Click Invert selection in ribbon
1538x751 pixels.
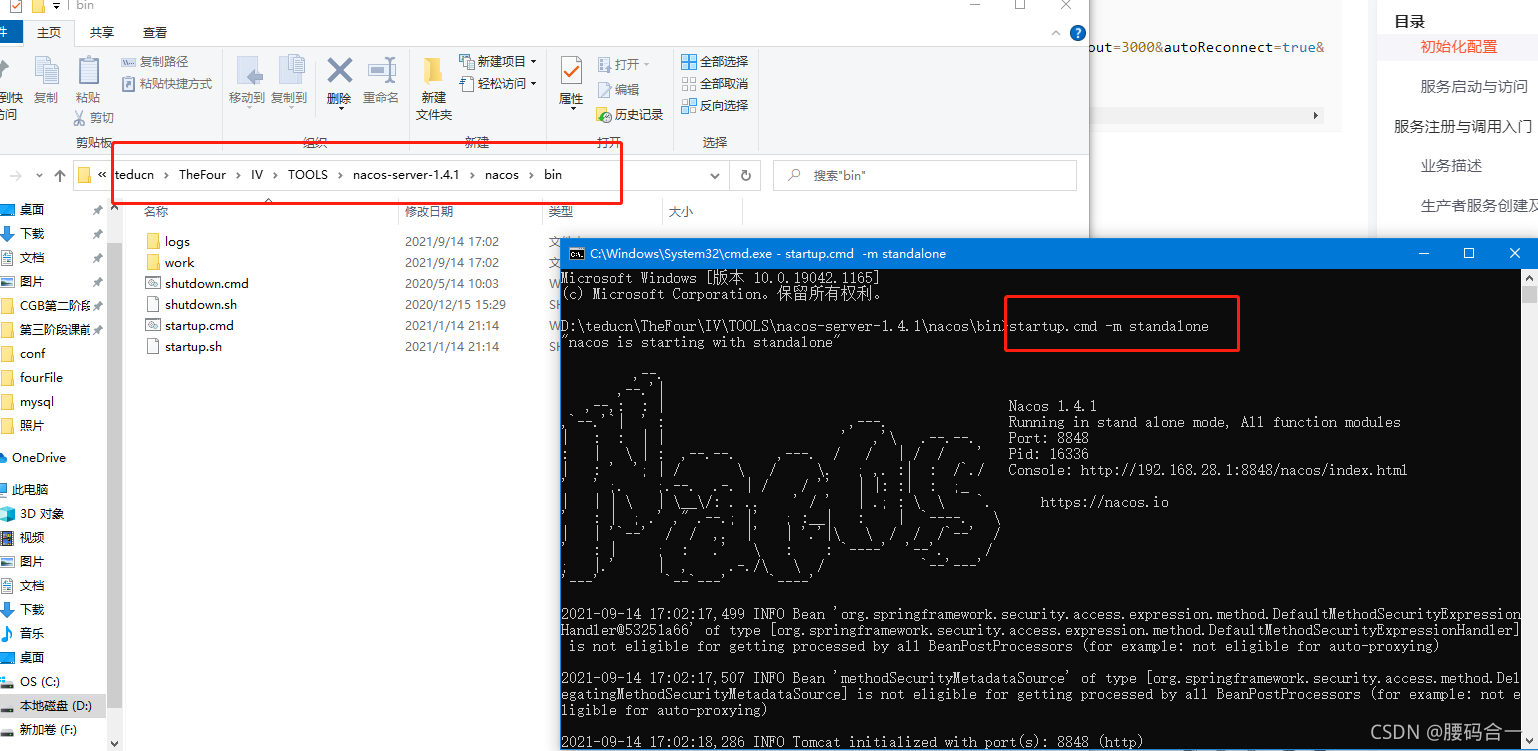click(x=714, y=106)
